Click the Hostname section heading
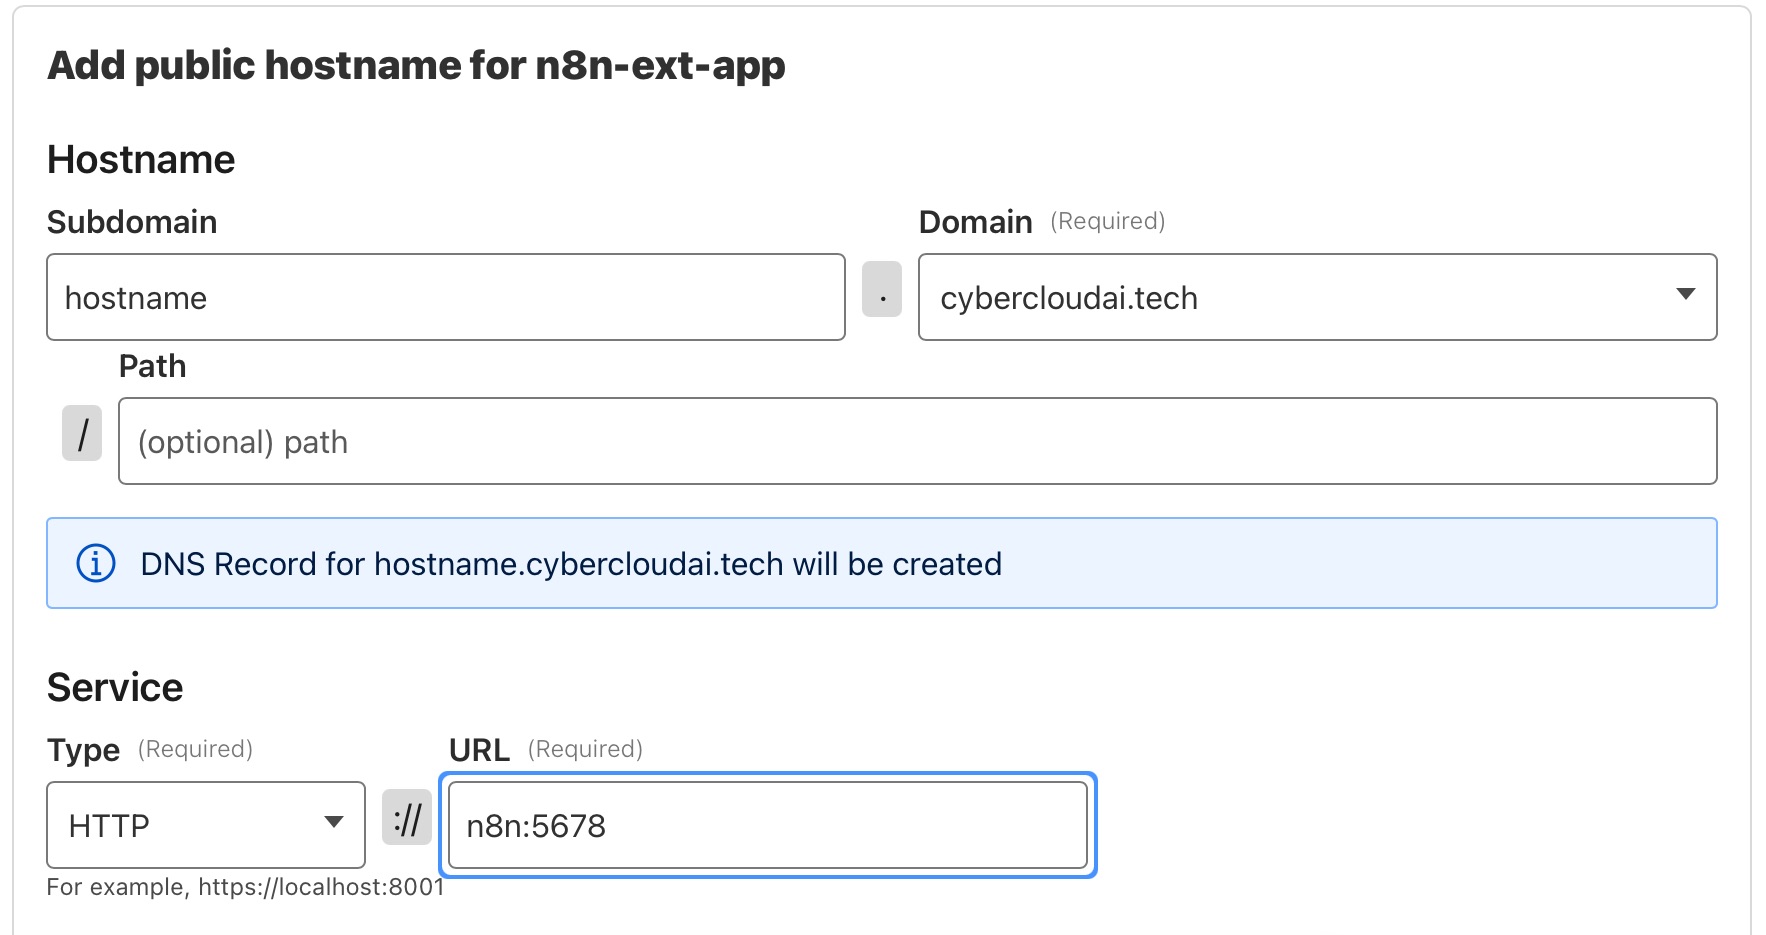The height and width of the screenshot is (935, 1766). (141, 158)
